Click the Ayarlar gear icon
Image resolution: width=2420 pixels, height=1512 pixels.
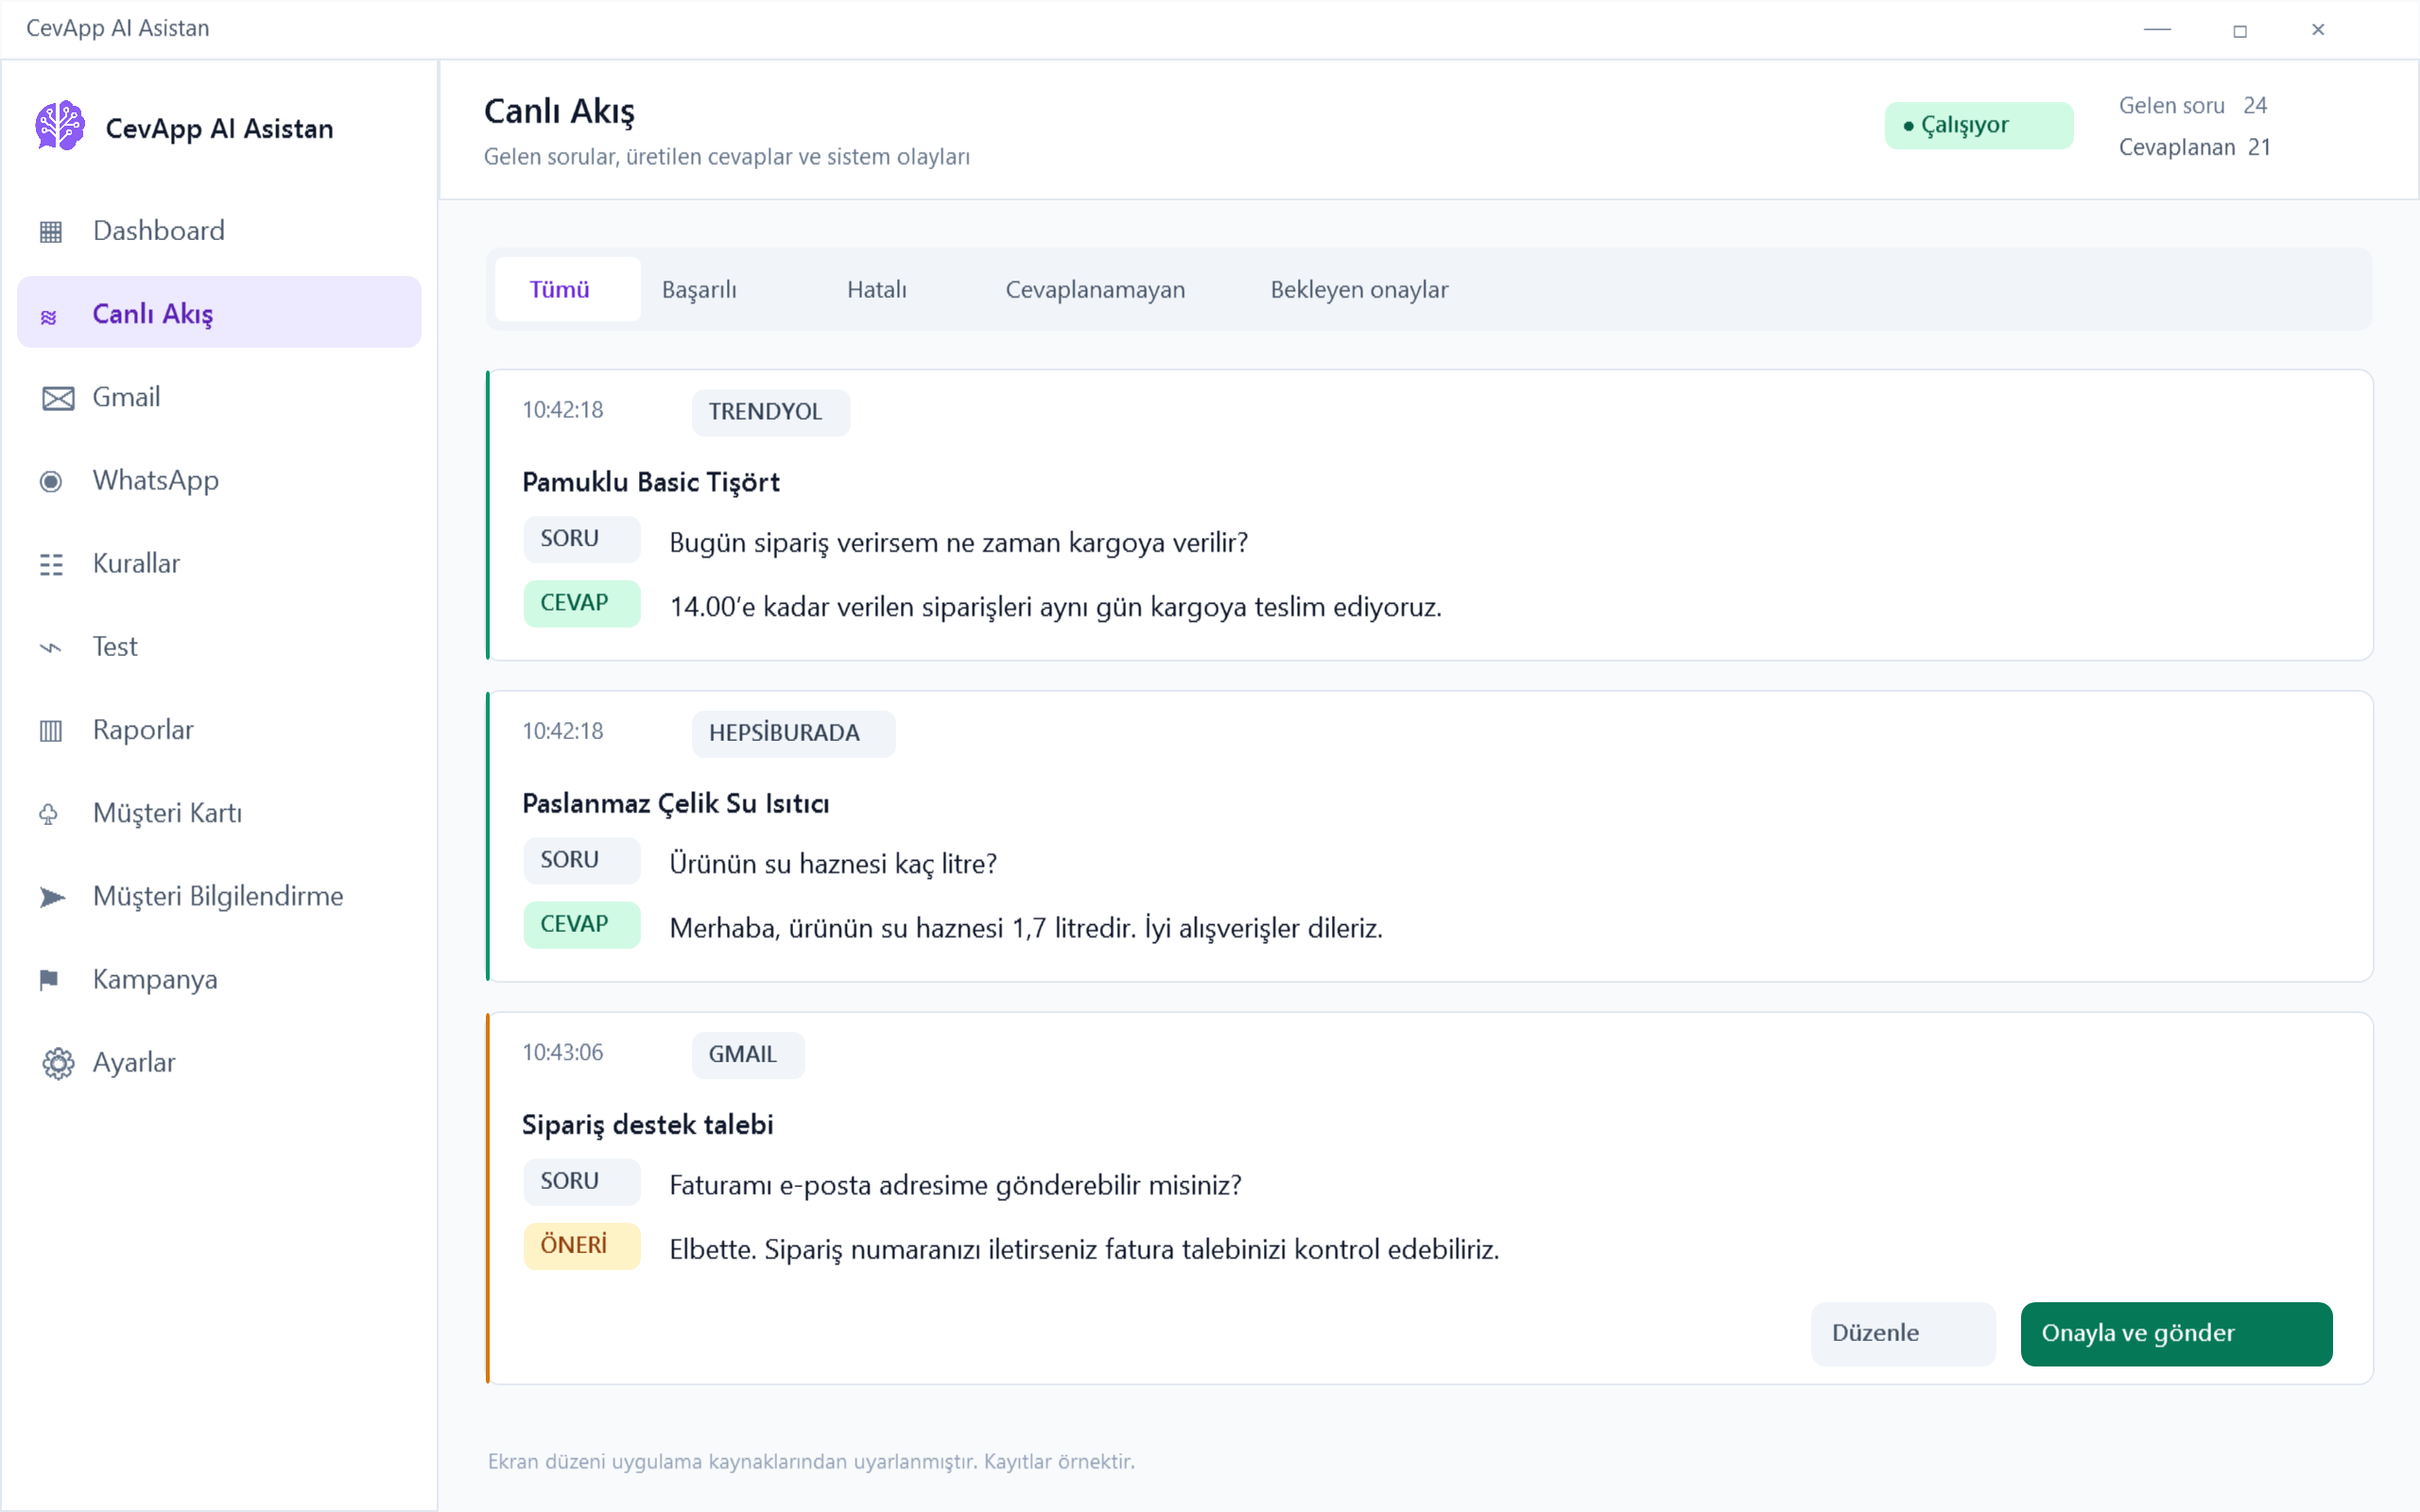58,1063
